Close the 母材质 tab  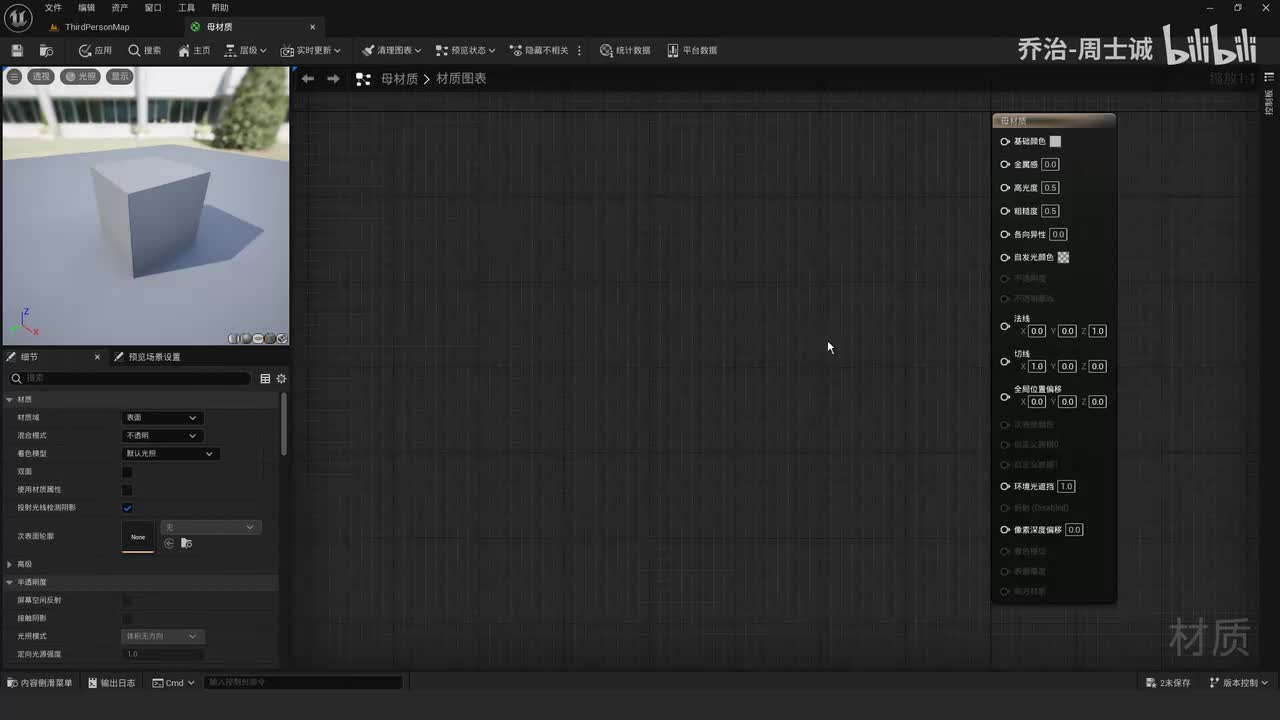click(x=313, y=27)
